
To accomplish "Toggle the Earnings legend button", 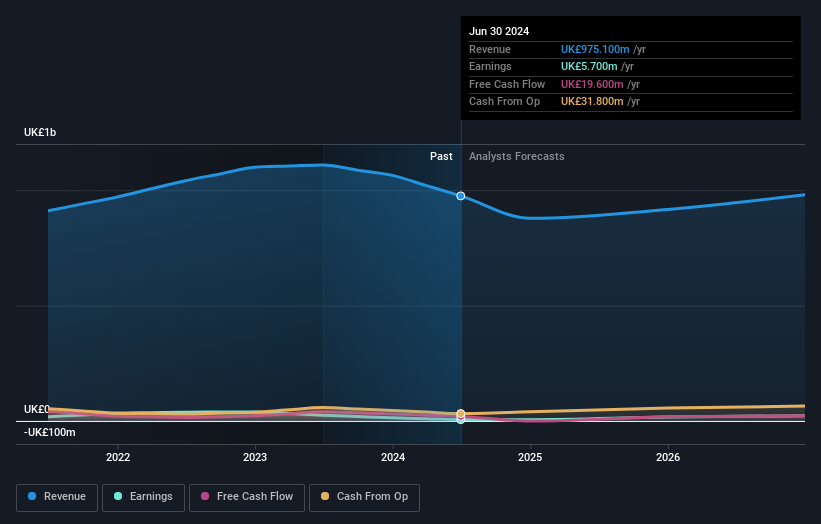I will 143,497.
